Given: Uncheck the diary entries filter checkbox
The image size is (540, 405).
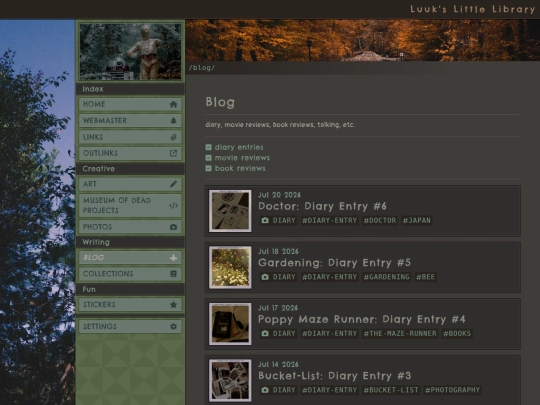Looking at the screenshot, I should pyautogui.click(x=208, y=147).
